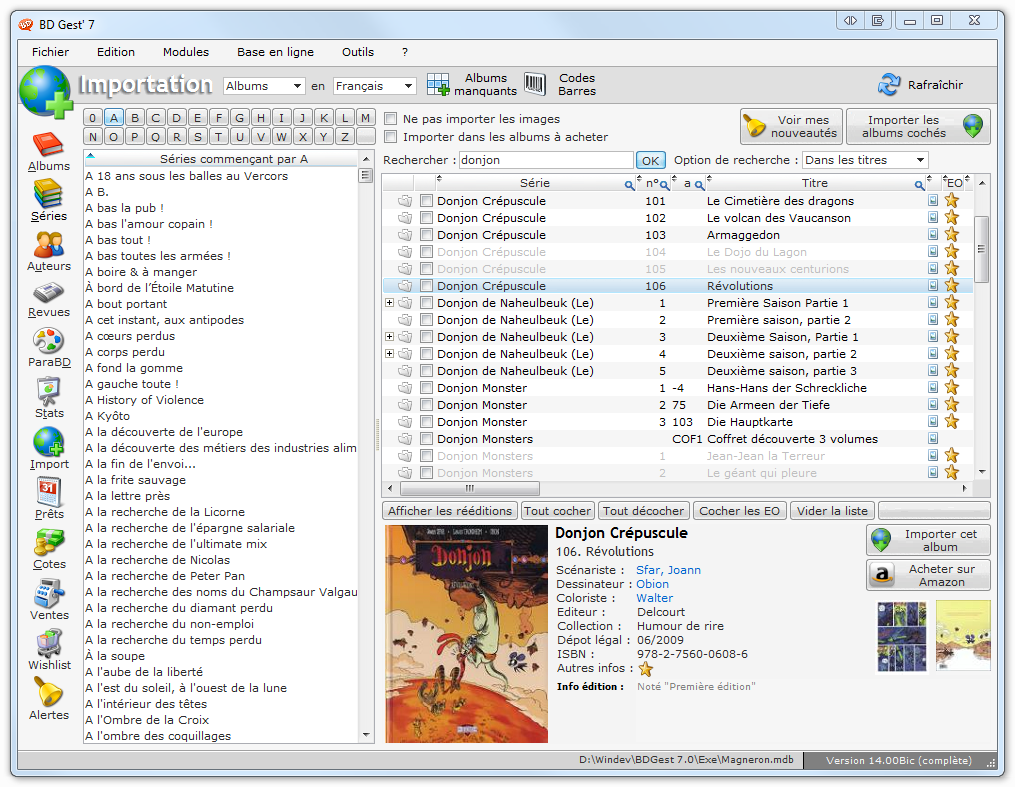The height and width of the screenshot is (787, 1015).
Task: Open the Outils menu
Action: tap(358, 52)
